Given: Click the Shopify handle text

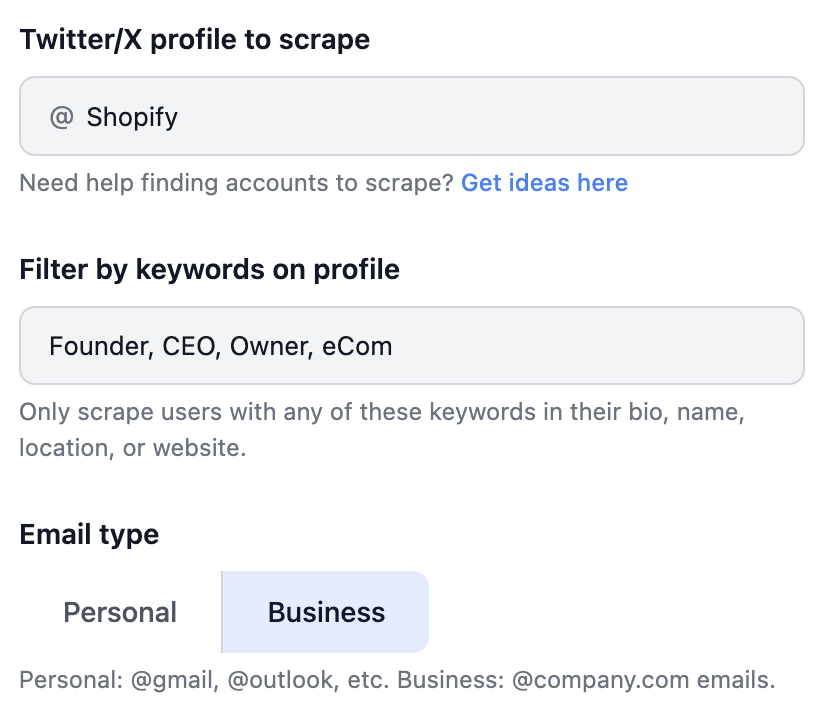Looking at the screenshot, I should 131,116.
